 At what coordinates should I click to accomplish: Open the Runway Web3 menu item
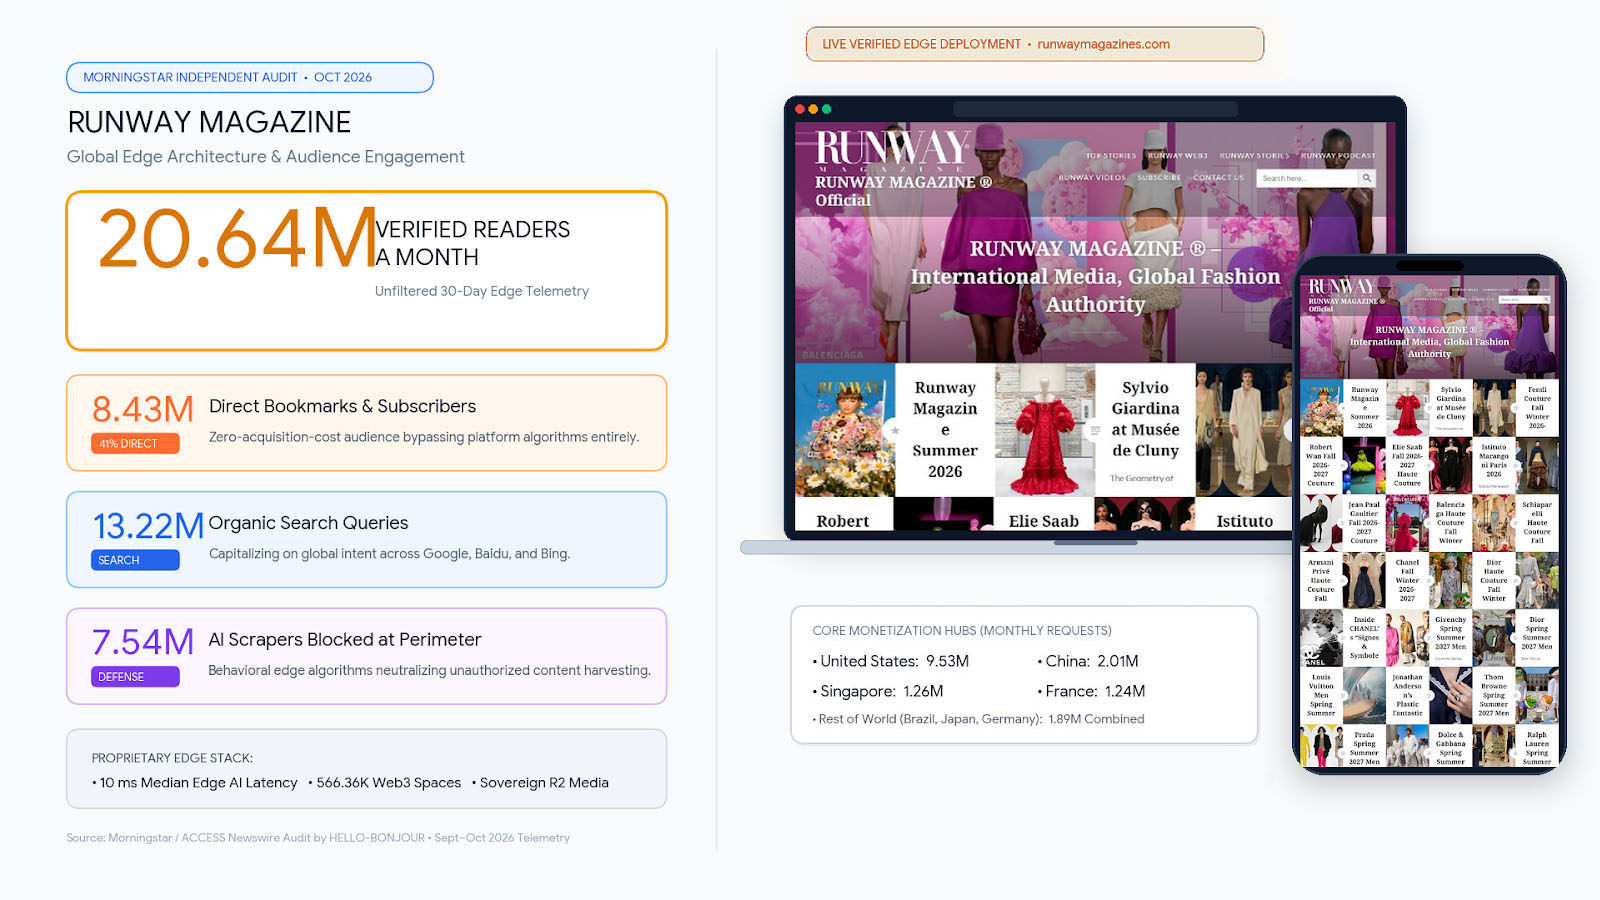click(x=1178, y=156)
